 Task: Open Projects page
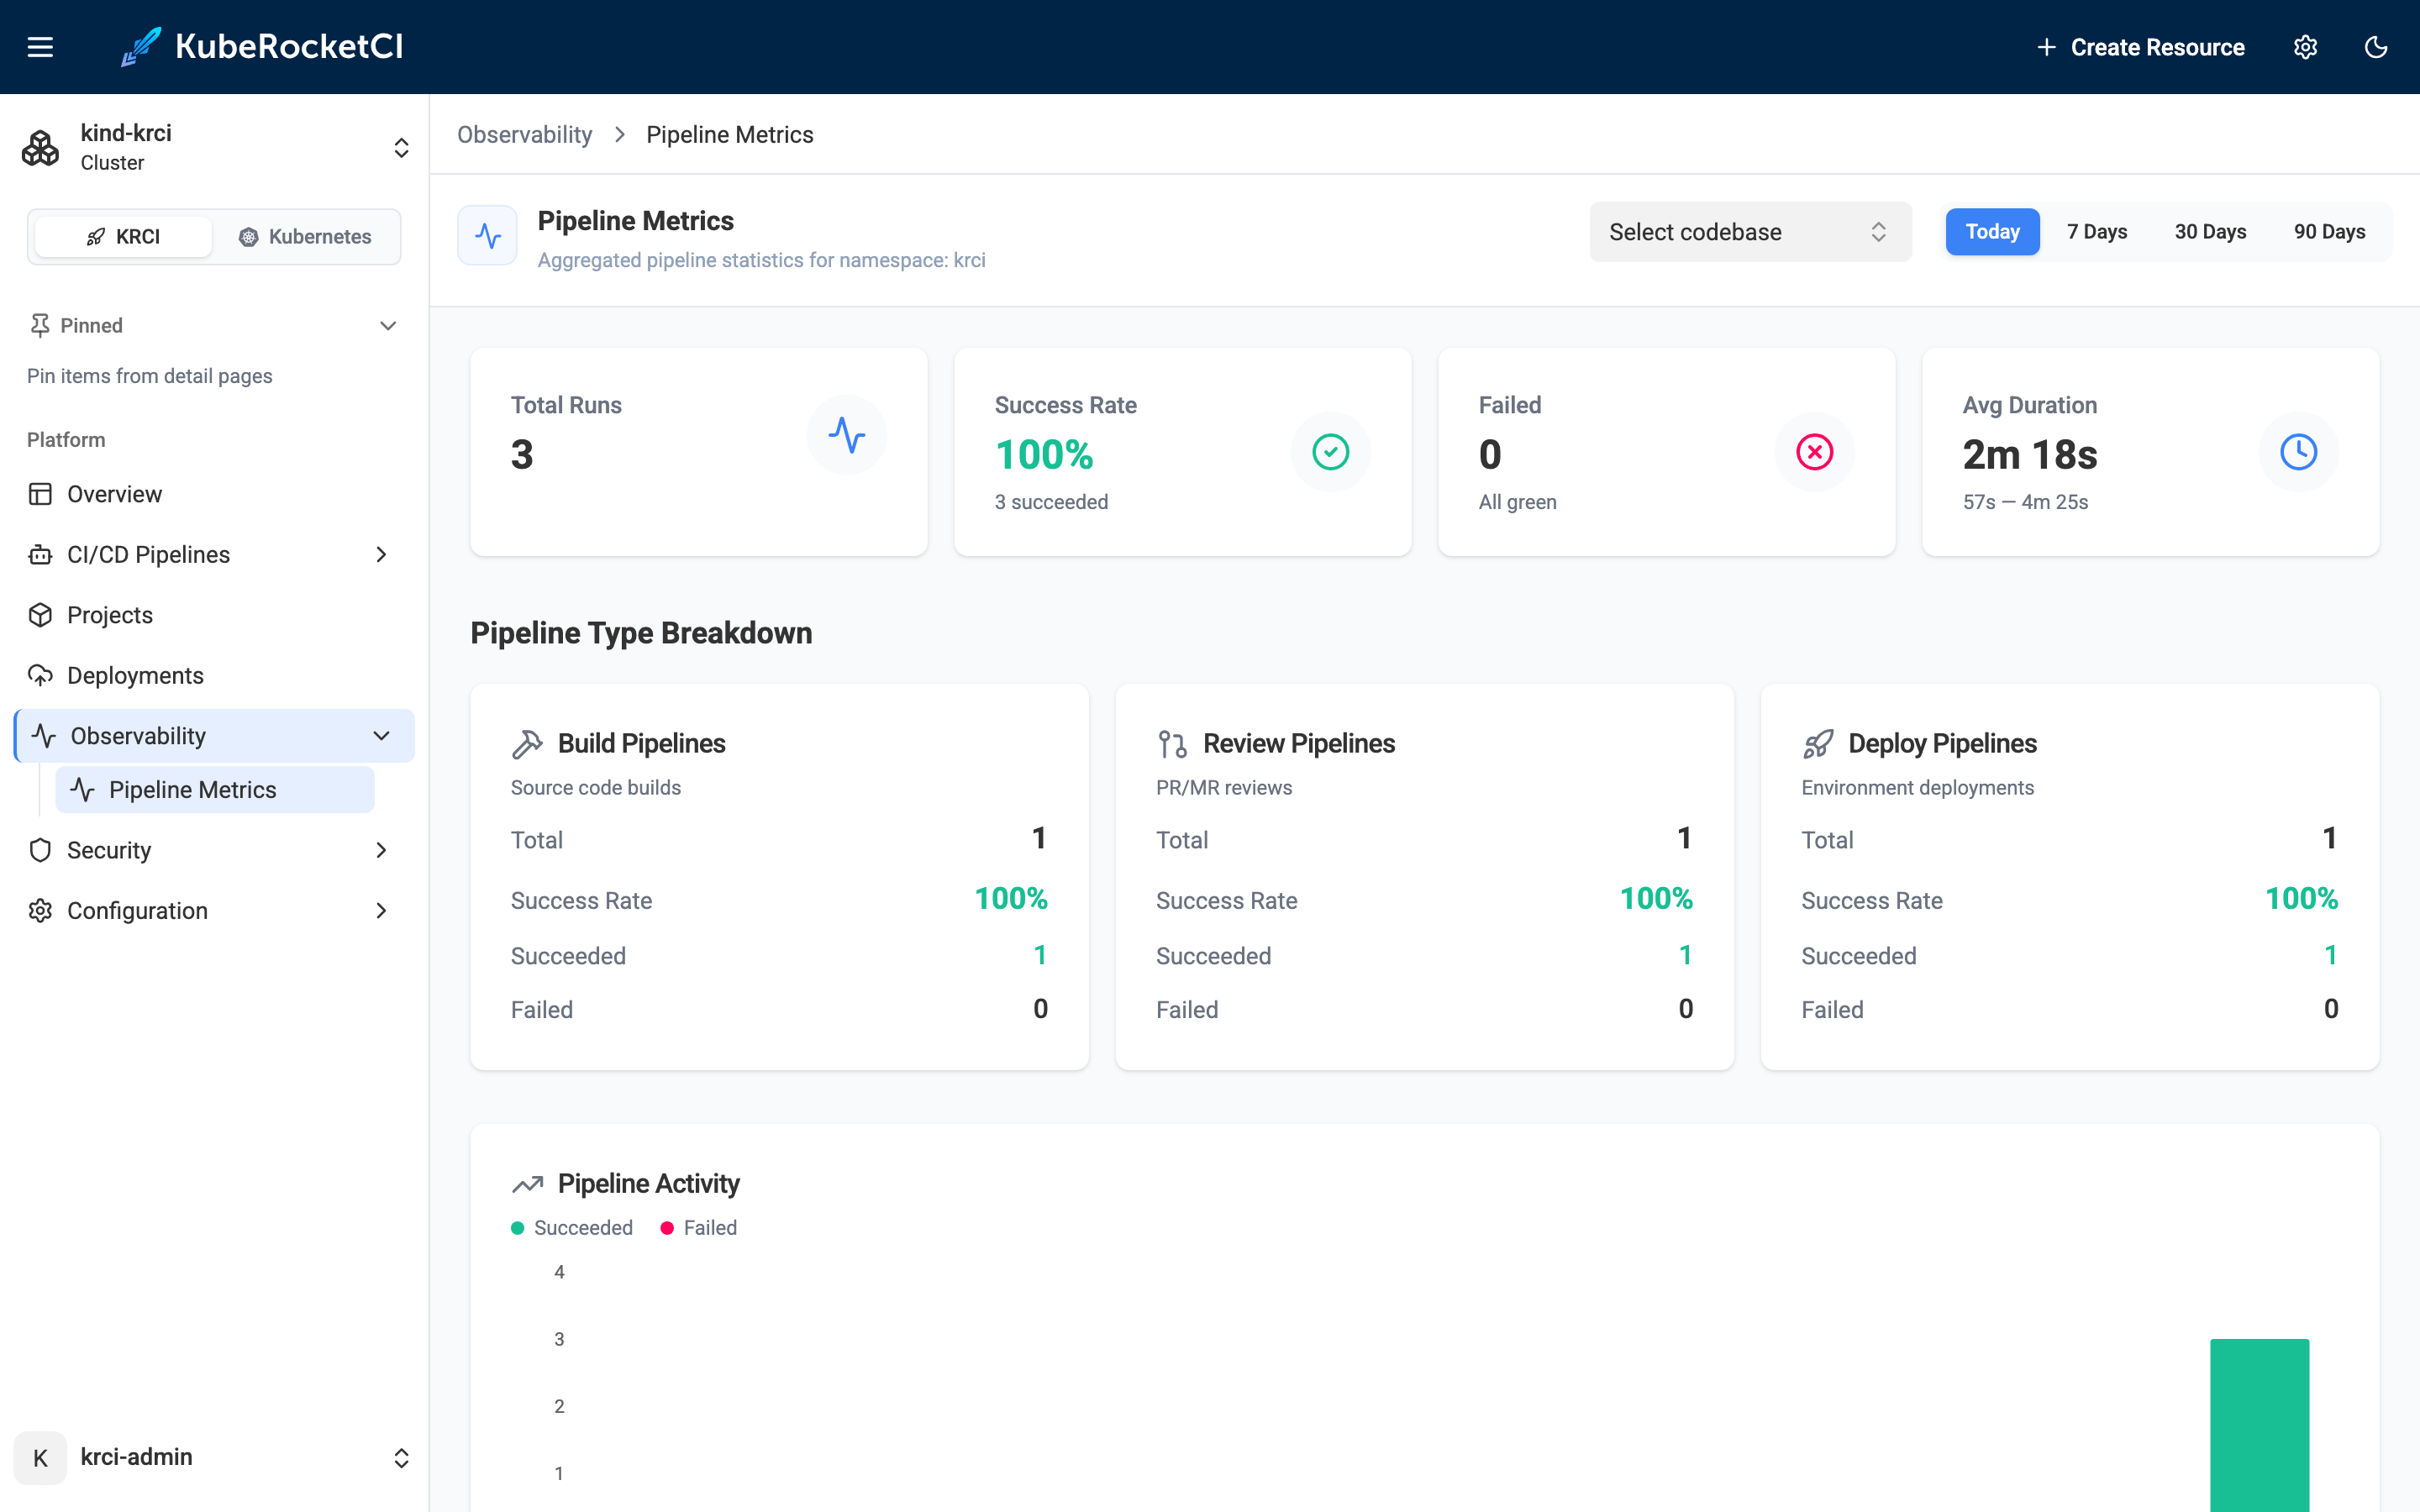(213, 615)
